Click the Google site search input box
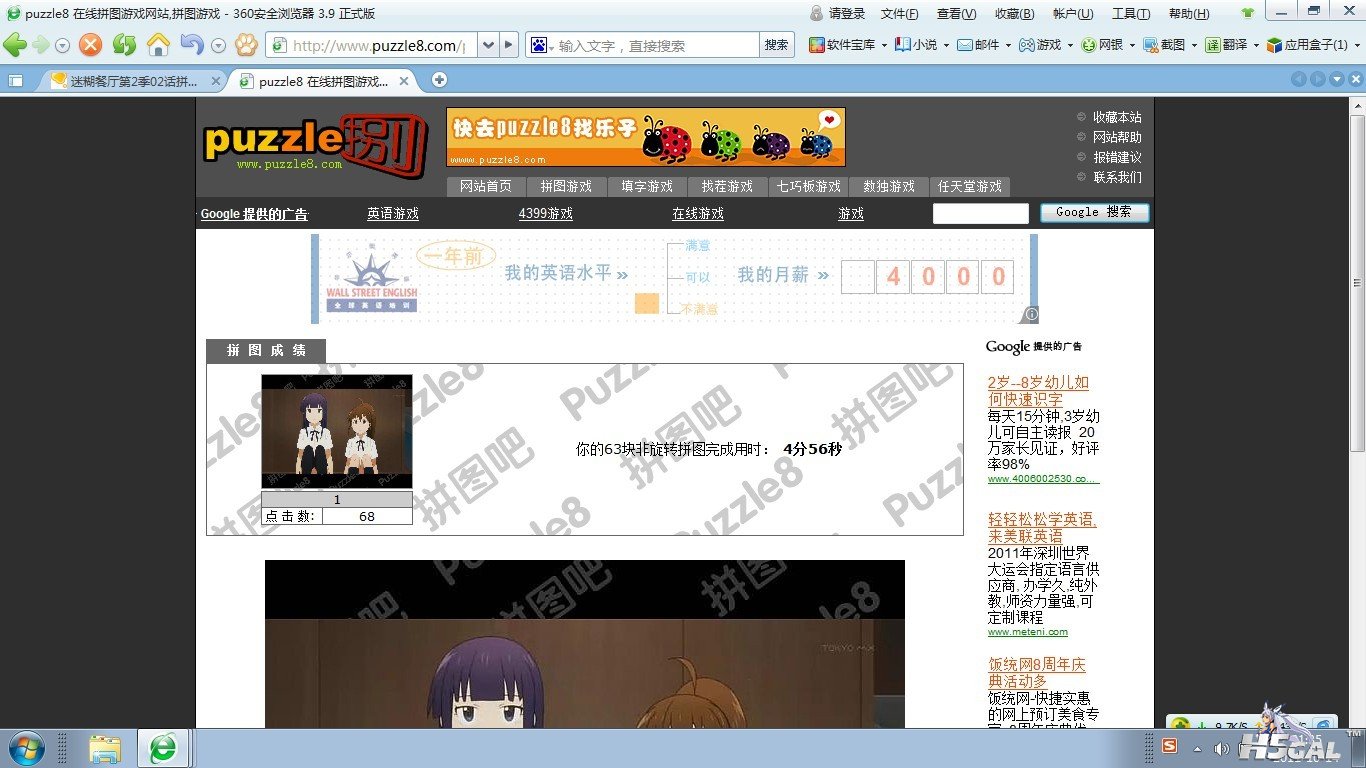 (x=981, y=214)
